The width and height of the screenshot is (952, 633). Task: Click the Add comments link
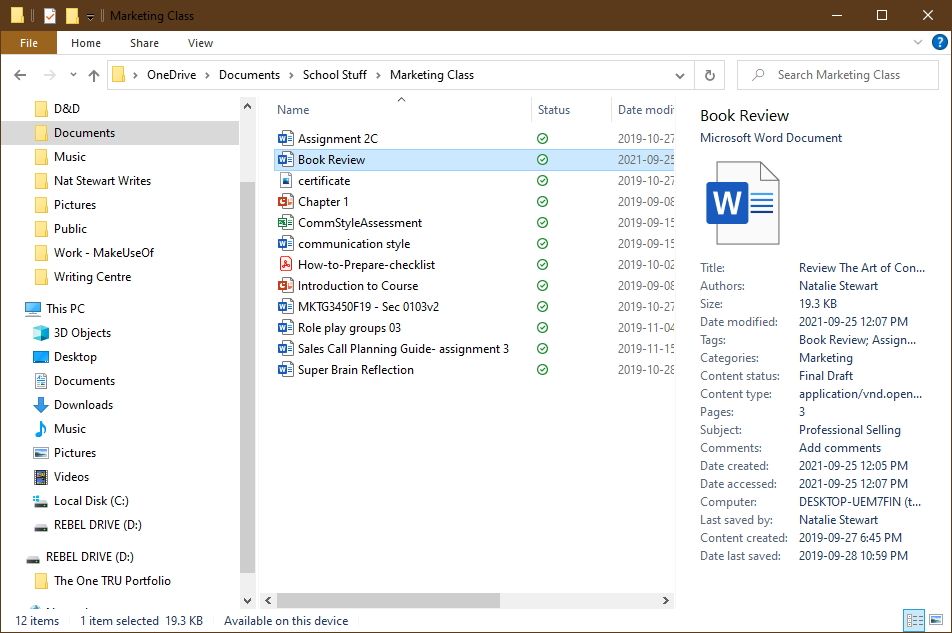(838, 447)
